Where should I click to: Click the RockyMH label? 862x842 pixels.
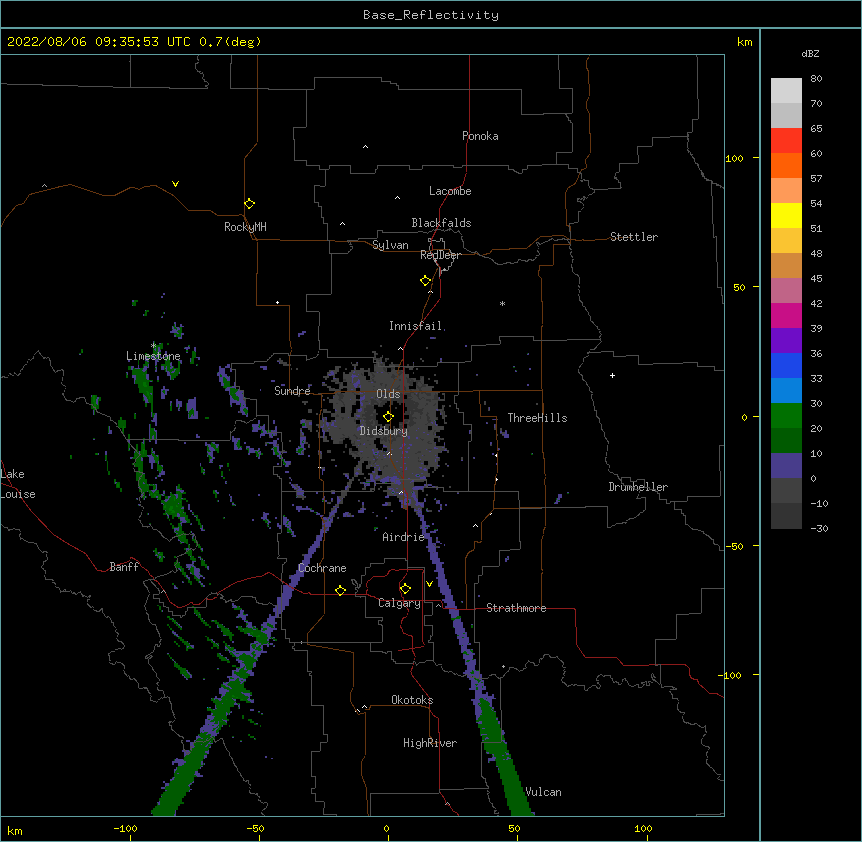point(245,227)
